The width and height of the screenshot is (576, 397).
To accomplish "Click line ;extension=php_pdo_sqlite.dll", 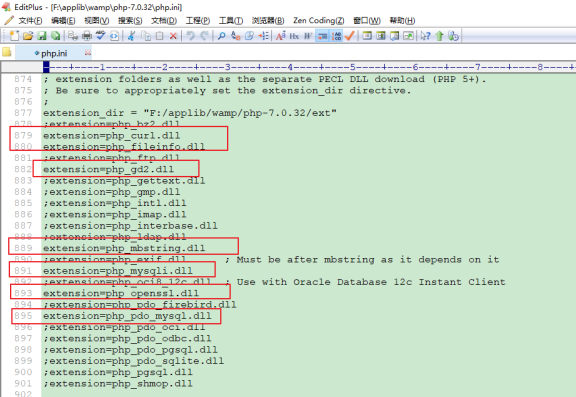I will point(134,361).
